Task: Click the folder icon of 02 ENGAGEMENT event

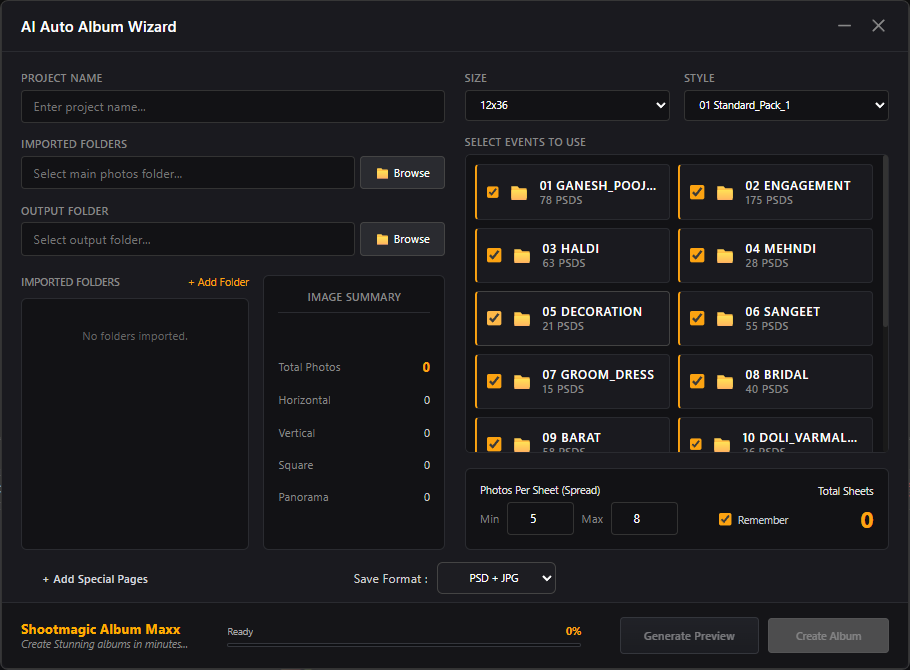Action: [x=725, y=193]
